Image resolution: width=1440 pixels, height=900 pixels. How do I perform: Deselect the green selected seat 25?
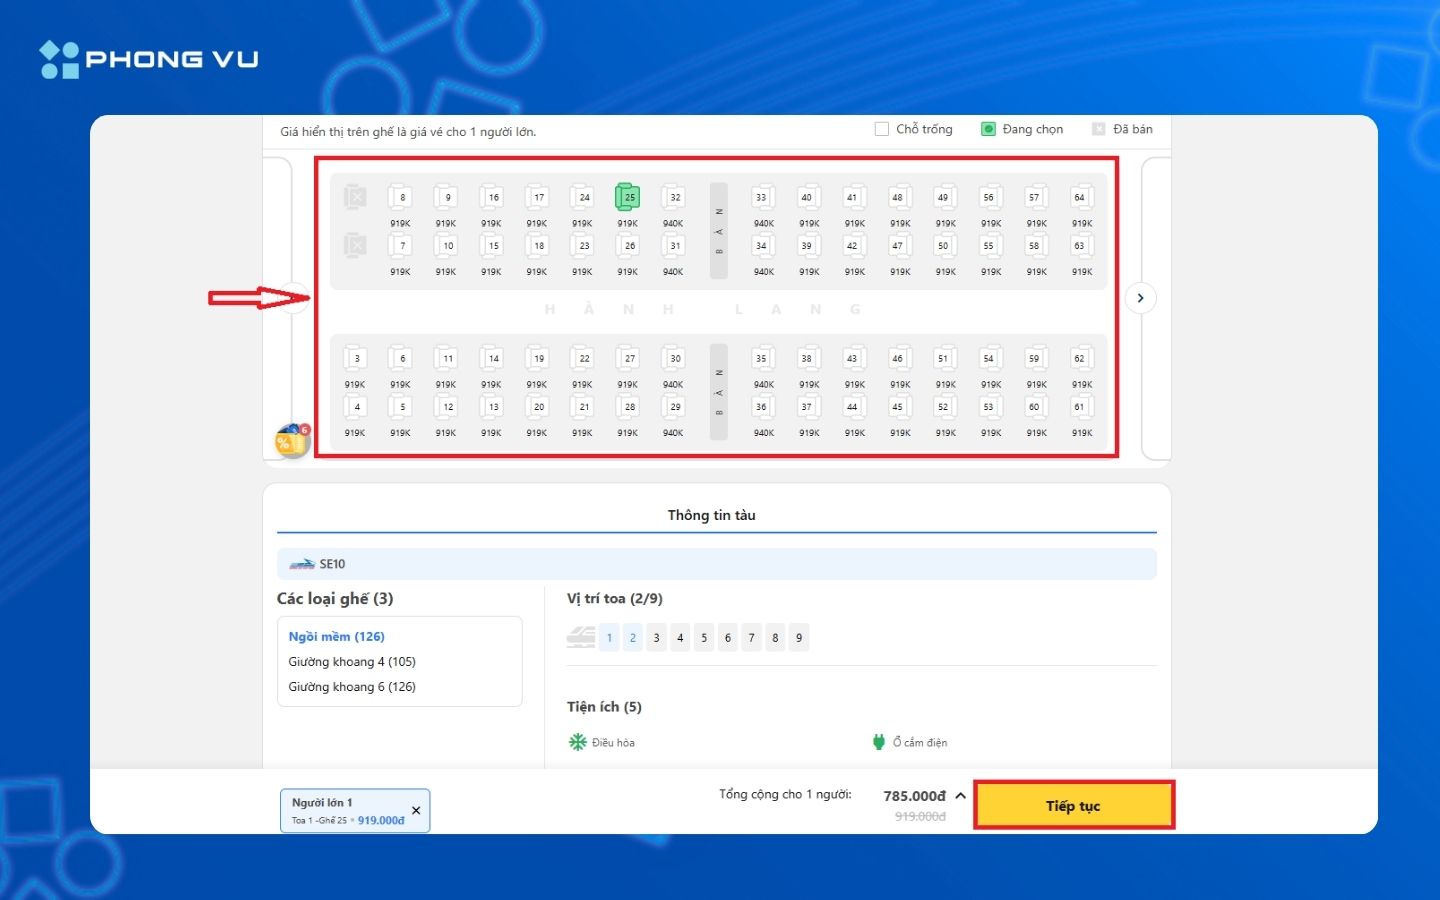click(x=628, y=198)
